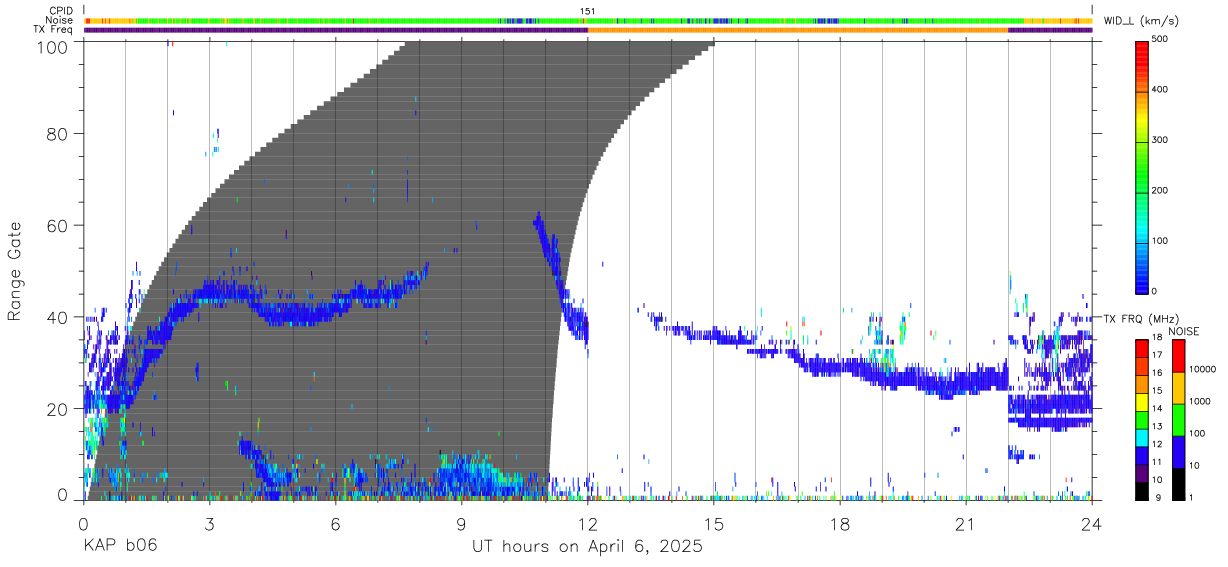1228x567 pixels.
Task: Click the 12 MHz label on frequency legend
Action: pyautogui.click(x=1157, y=443)
